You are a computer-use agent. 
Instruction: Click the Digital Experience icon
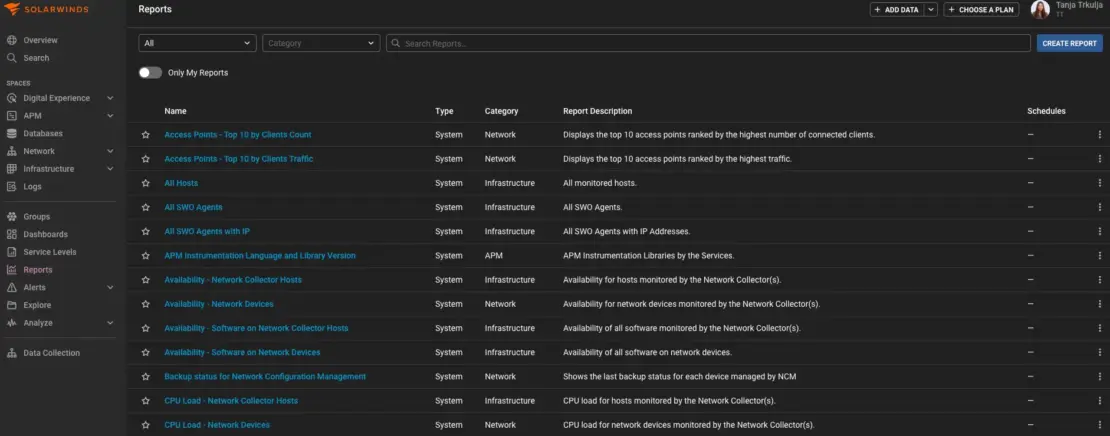(x=11, y=98)
